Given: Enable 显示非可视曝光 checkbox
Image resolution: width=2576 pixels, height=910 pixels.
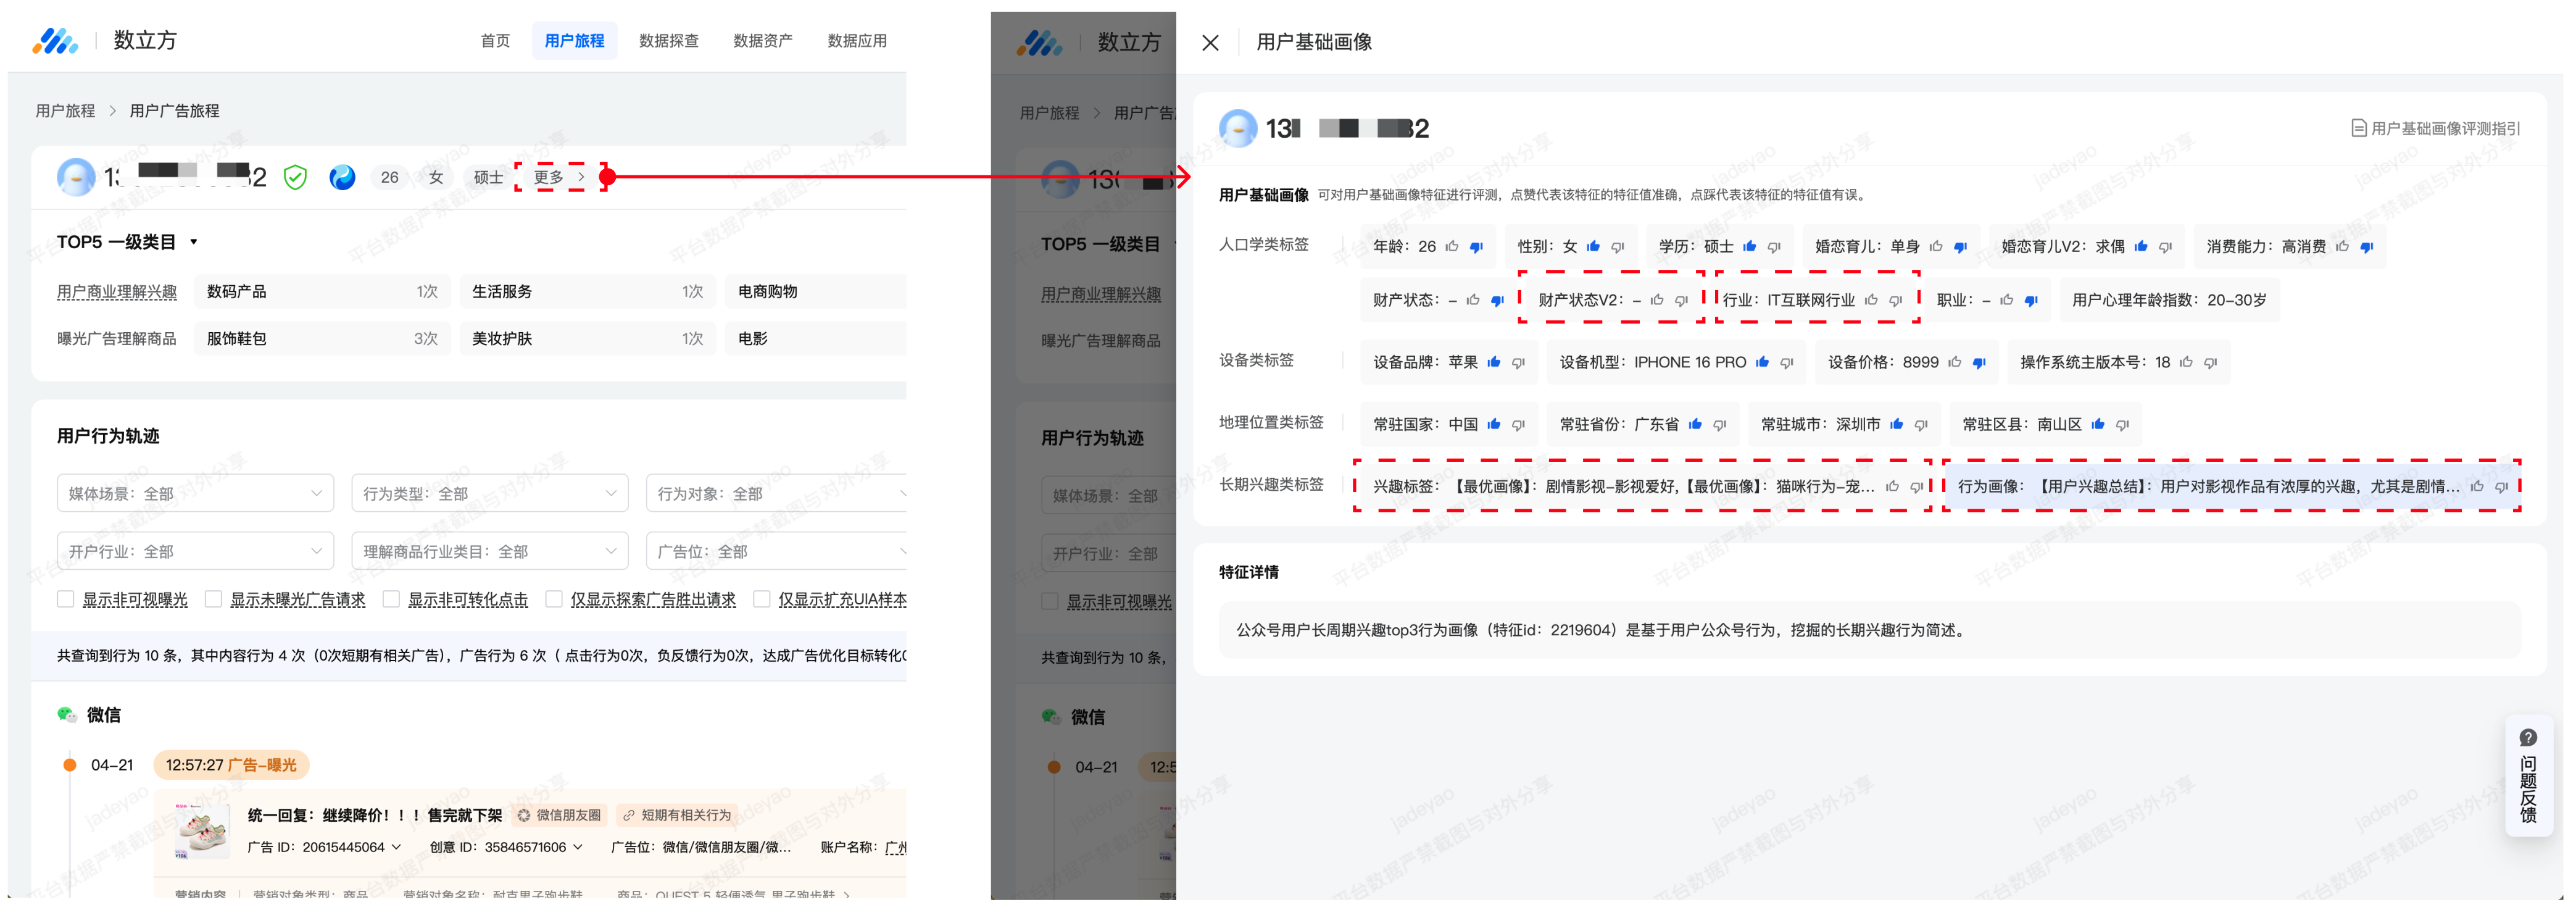Looking at the screenshot, I should [66, 600].
